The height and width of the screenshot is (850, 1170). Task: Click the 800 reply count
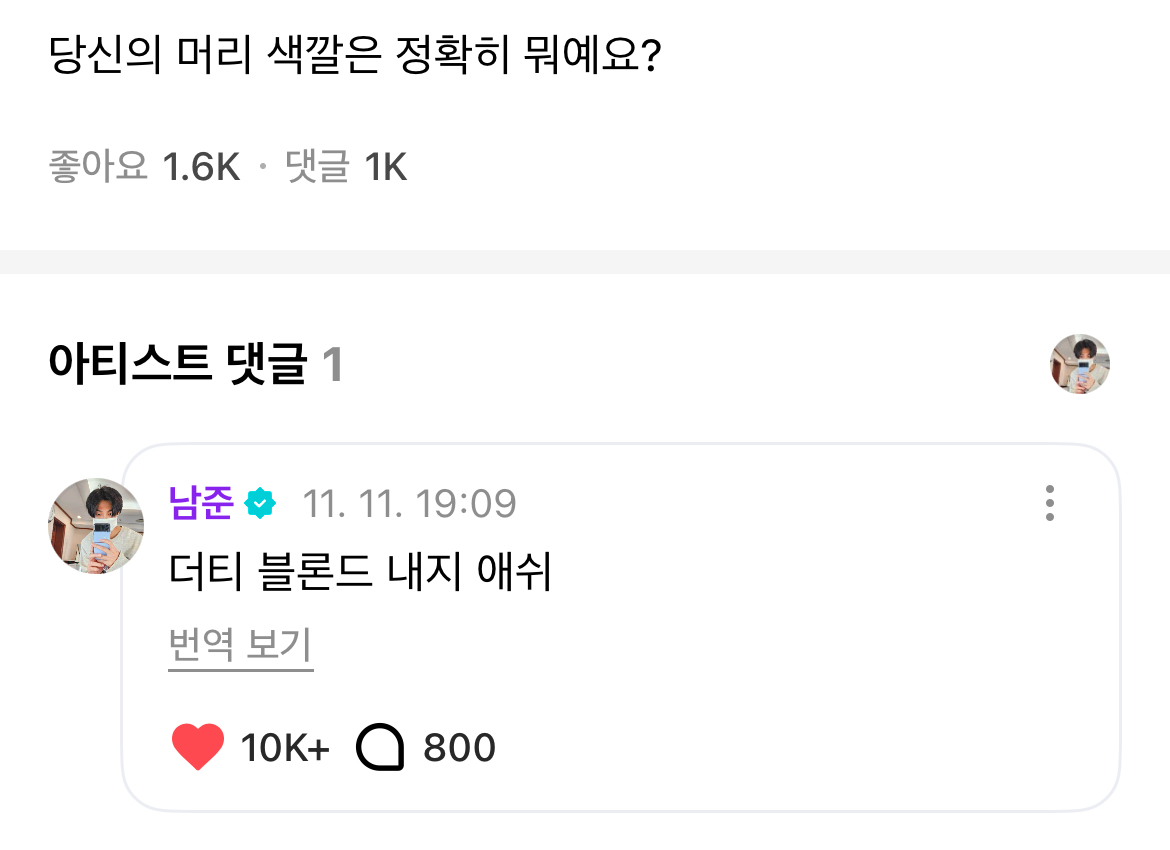click(459, 748)
